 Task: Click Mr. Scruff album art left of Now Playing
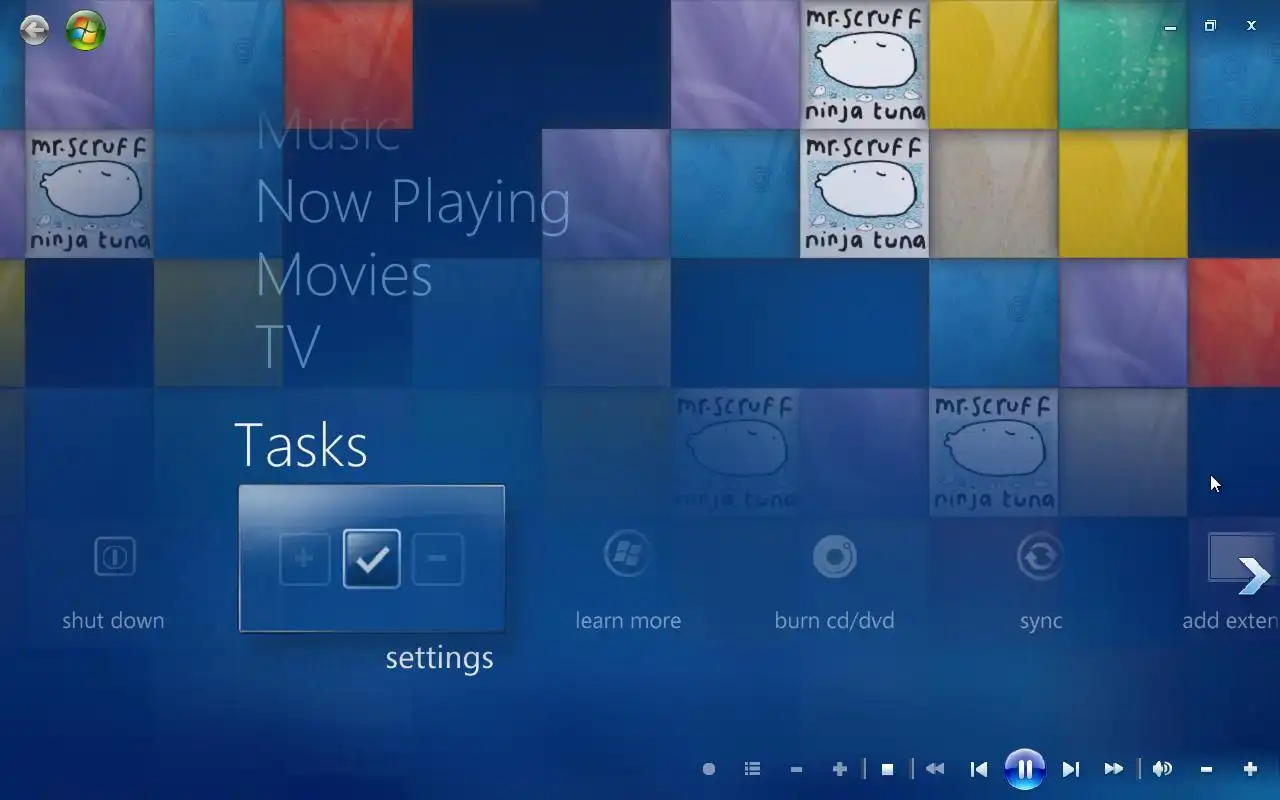coord(89,194)
